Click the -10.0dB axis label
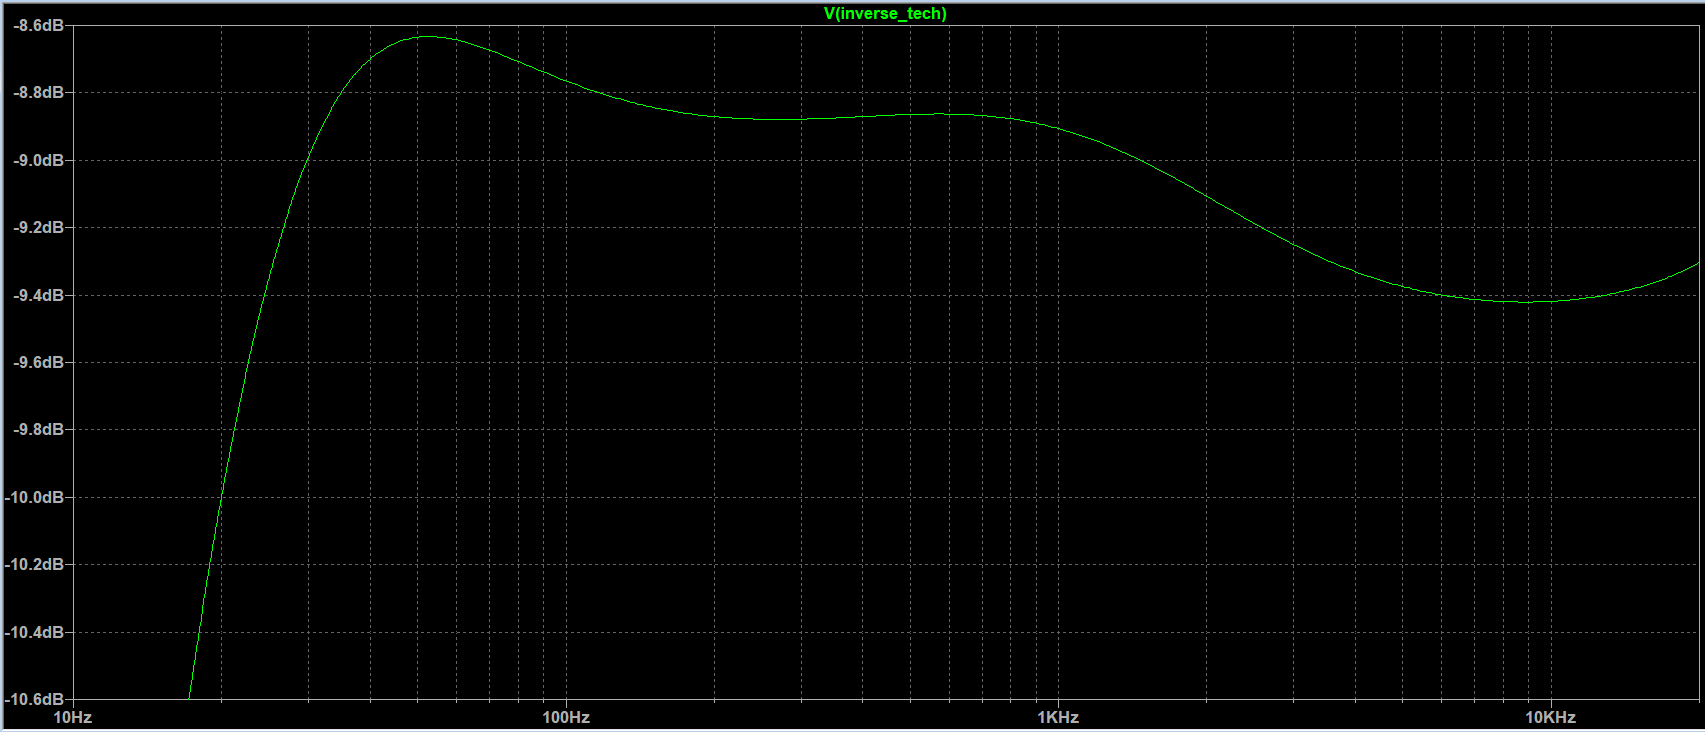The width and height of the screenshot is (1705, 732). [x=35, y=497]
